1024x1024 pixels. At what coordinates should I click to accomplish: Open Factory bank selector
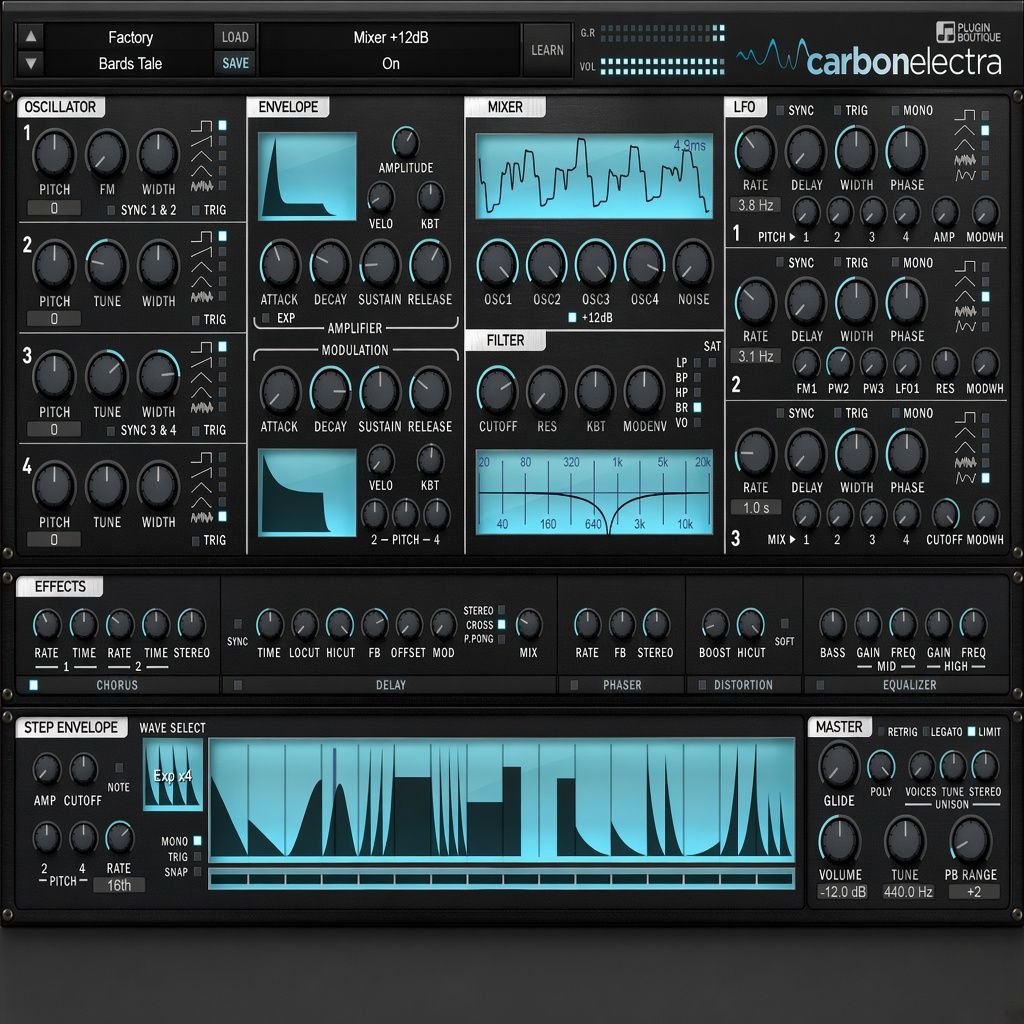pyautogui.click(x=130, y=37)
